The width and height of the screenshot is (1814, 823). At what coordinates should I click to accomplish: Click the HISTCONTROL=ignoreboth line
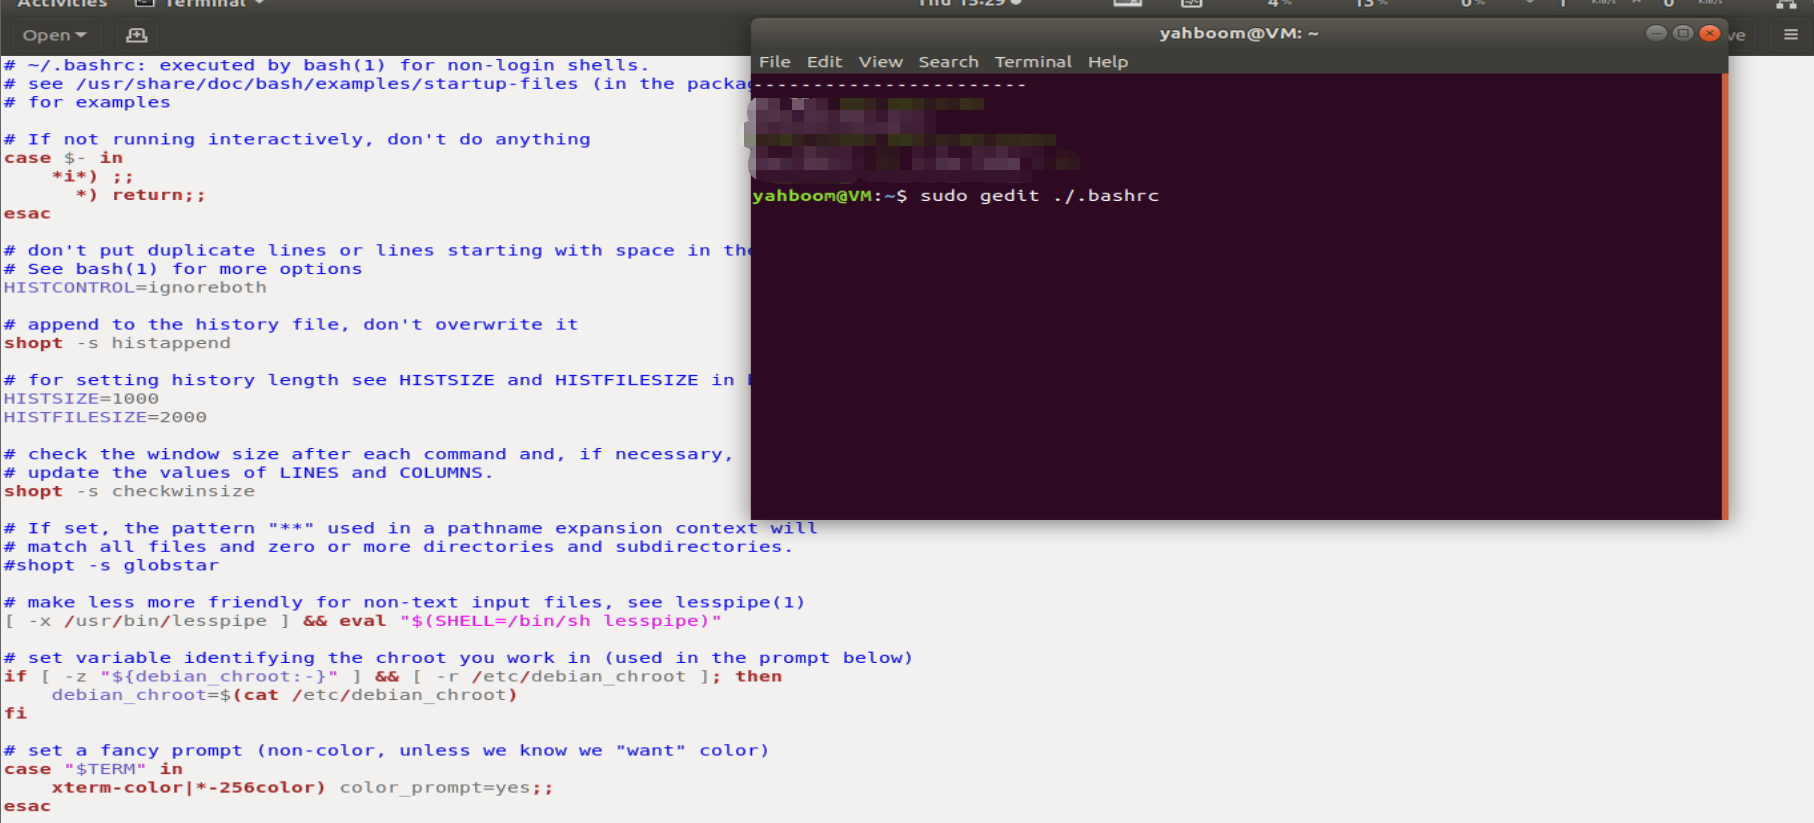[135, 288]
